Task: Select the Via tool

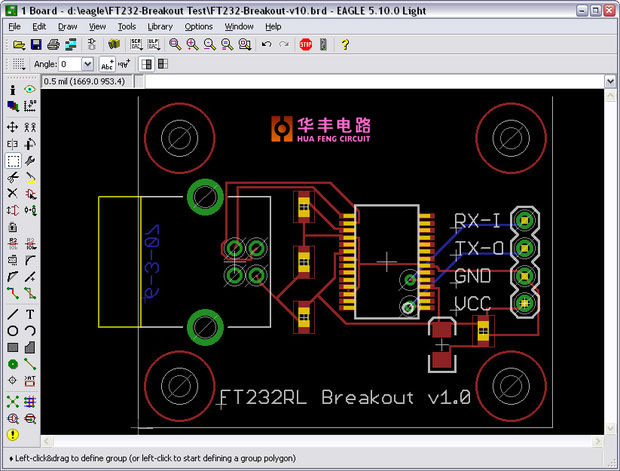Action: tap(13, 364)
